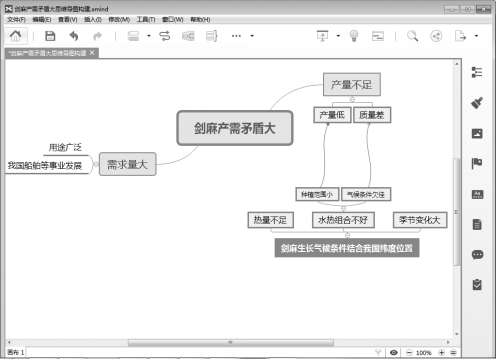Toggle the eye visibility icon in status bar

(x=394, y=352)
